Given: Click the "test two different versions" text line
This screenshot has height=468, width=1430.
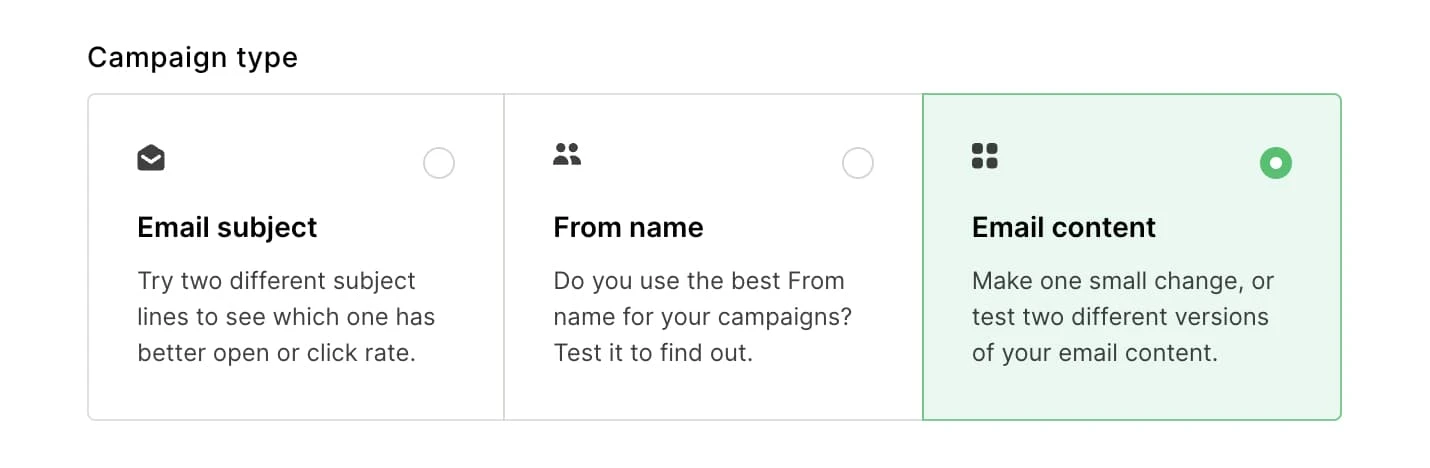Looking at the screenshot, I should [1120, 317].
